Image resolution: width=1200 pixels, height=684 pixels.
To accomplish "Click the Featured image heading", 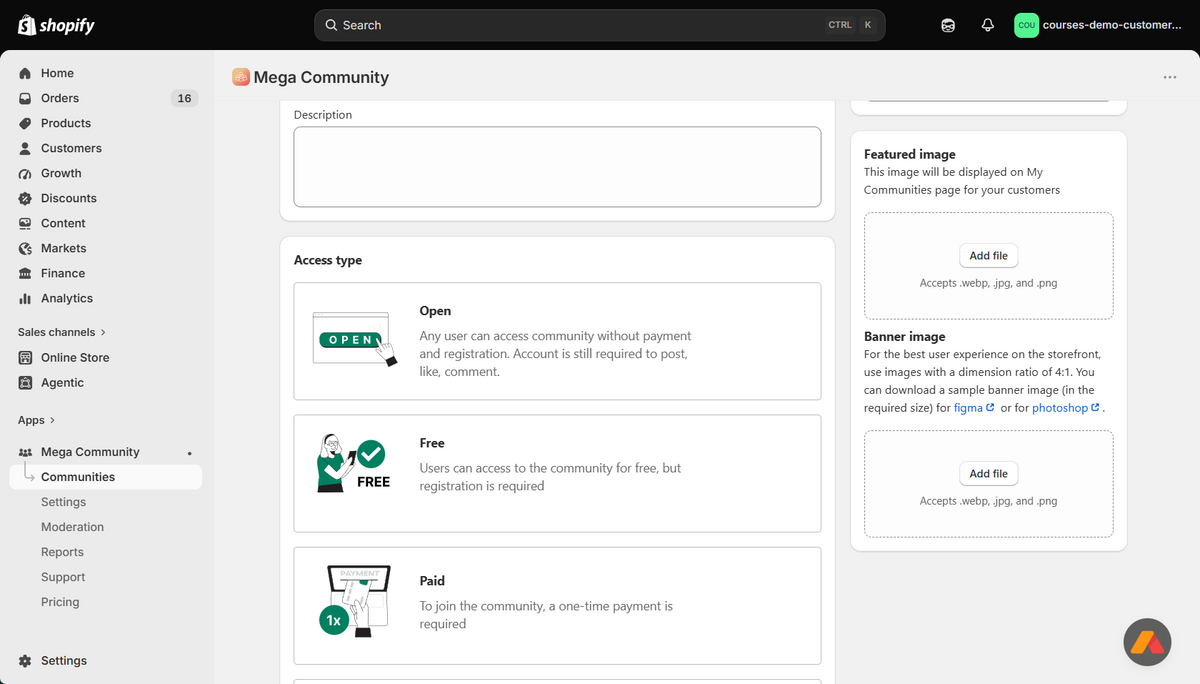I will (910, 154).
